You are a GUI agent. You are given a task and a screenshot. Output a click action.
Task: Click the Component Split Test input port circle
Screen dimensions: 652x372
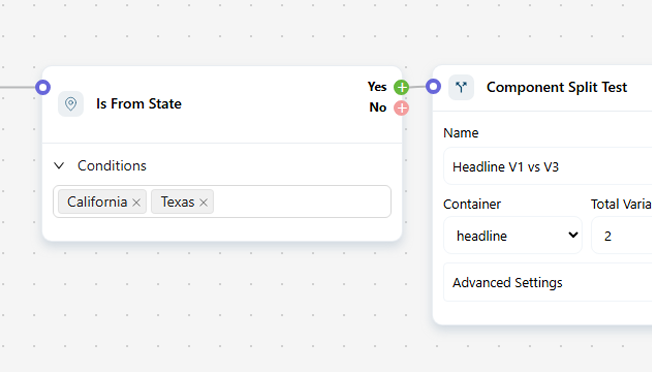tap(433, 86)
